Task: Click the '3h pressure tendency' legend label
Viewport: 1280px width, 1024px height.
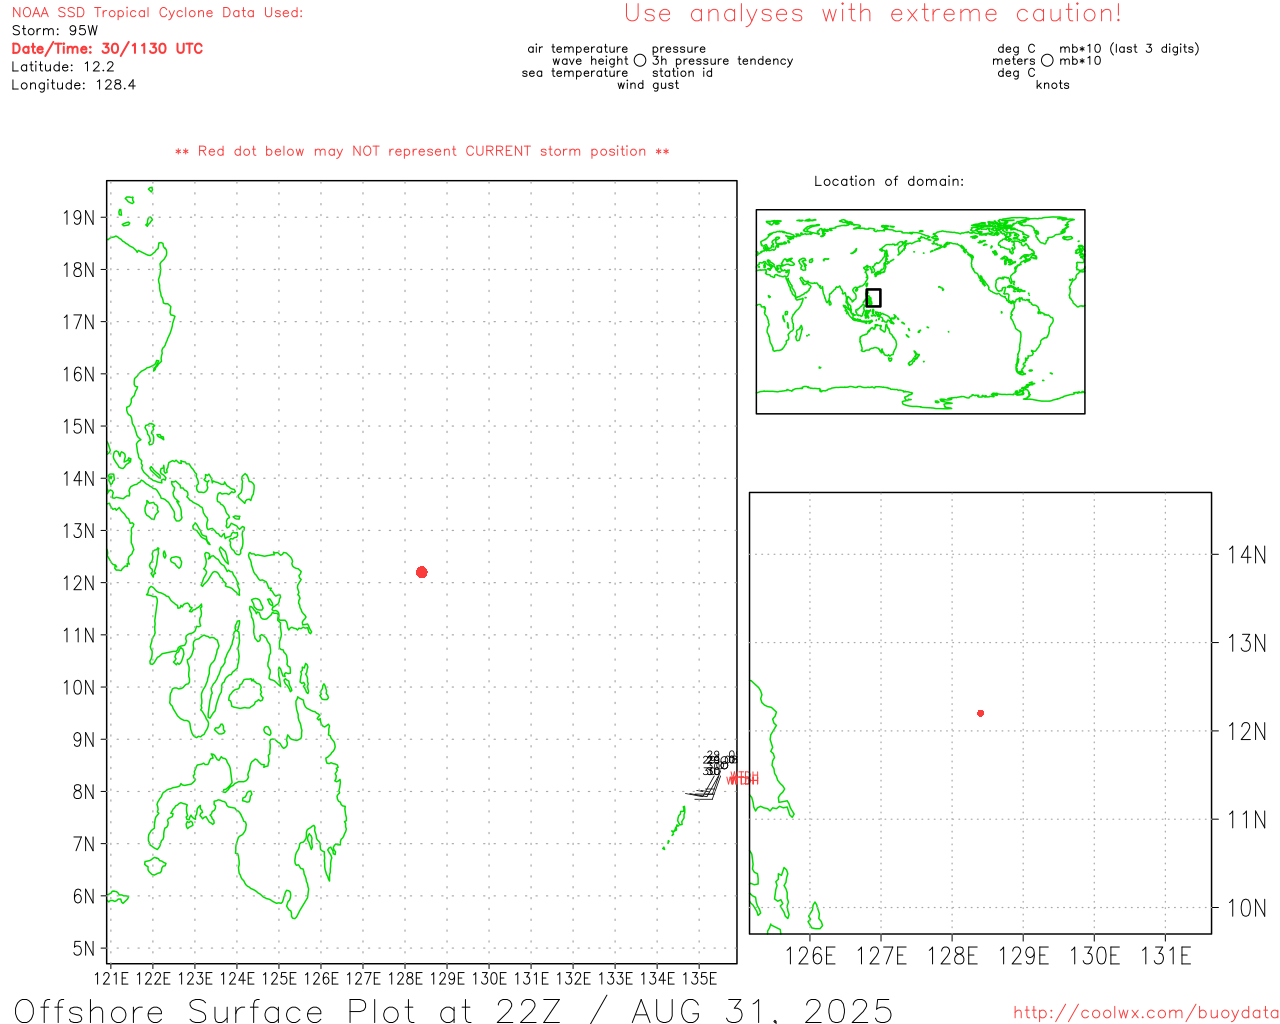Action: (722, 61)
